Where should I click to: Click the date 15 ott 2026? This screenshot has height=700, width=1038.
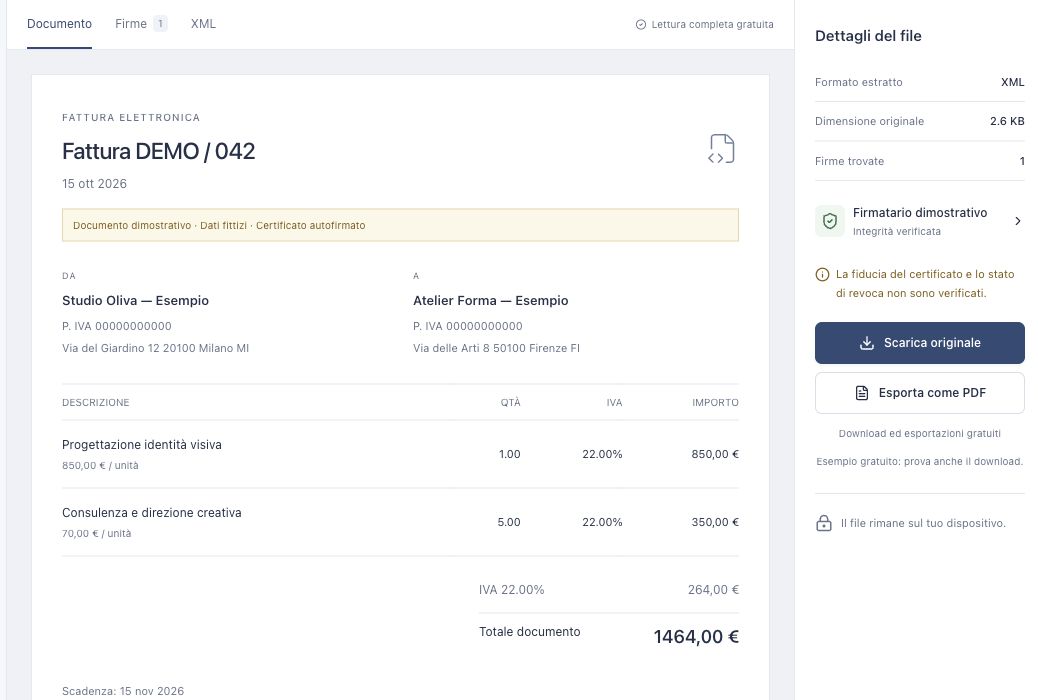coord(94,183)
